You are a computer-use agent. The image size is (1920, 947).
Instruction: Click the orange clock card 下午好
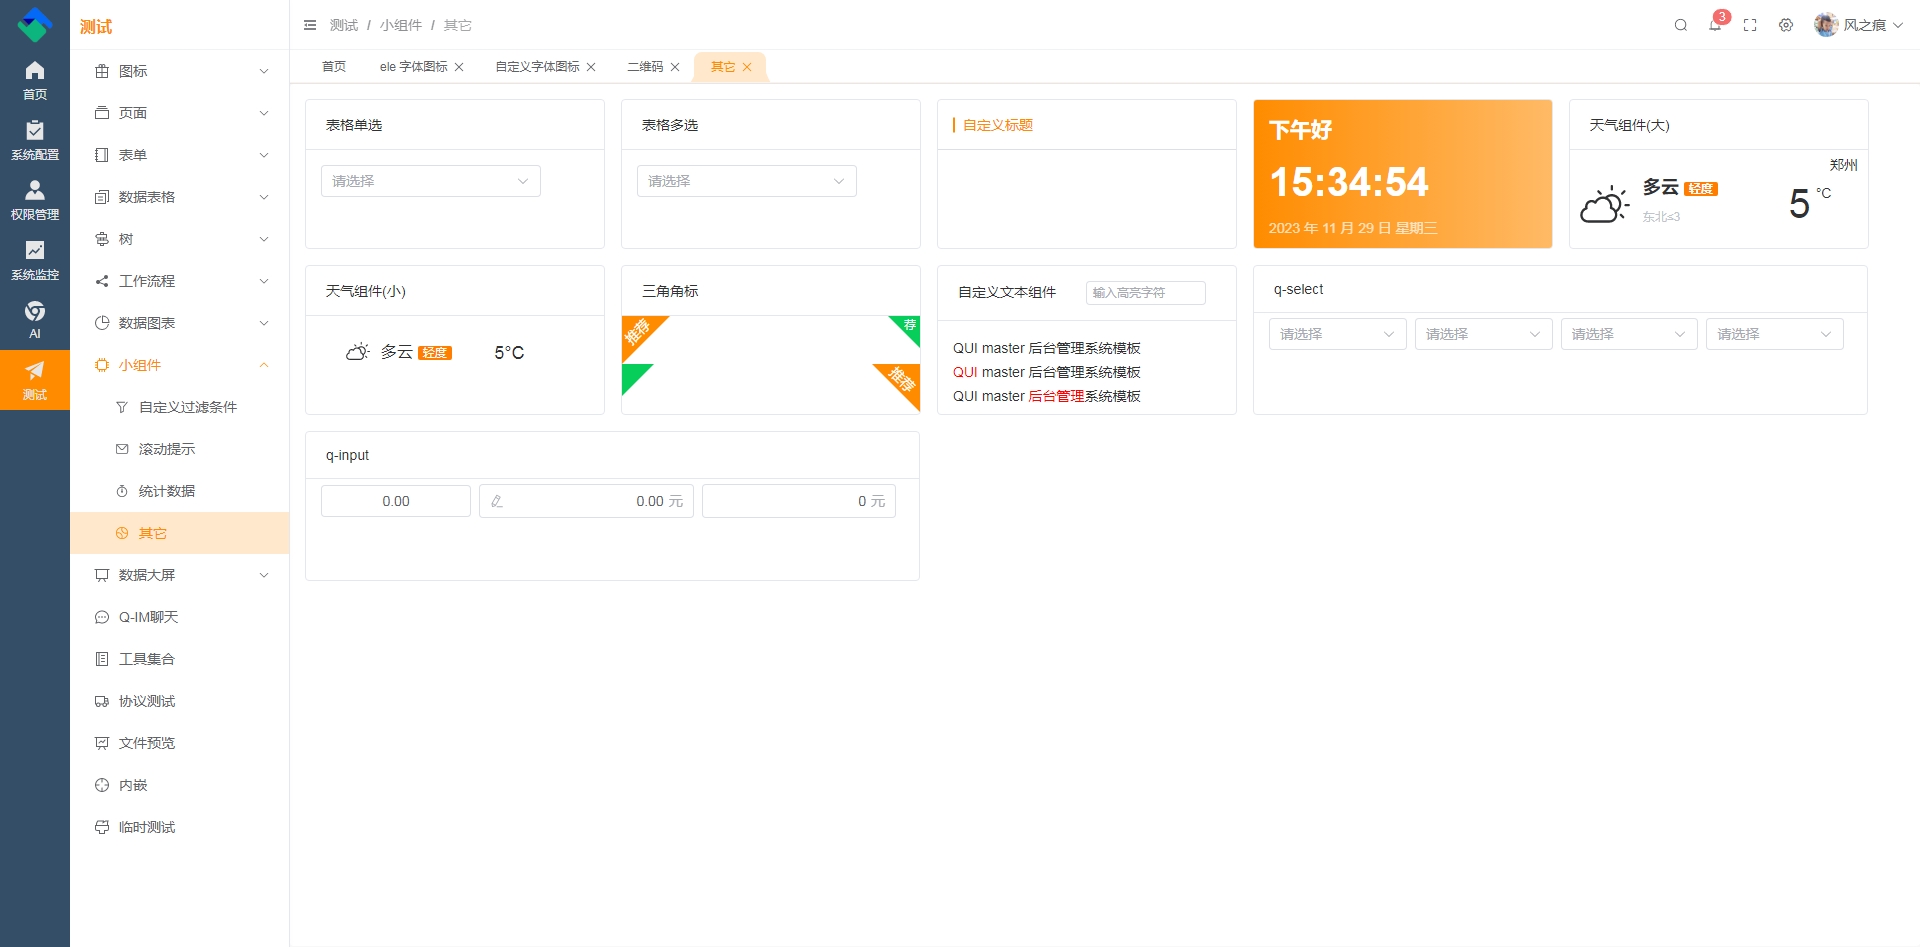(x=1403, y=174)
